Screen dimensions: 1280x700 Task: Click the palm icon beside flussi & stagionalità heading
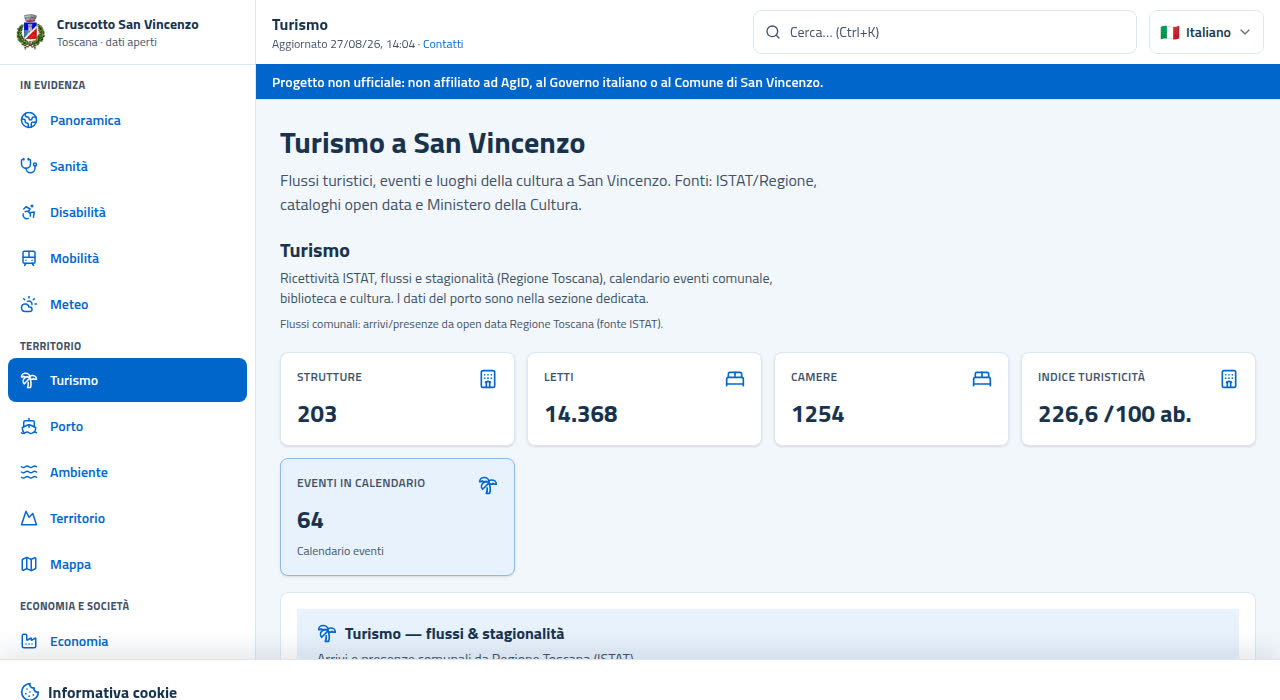point(326,633)
